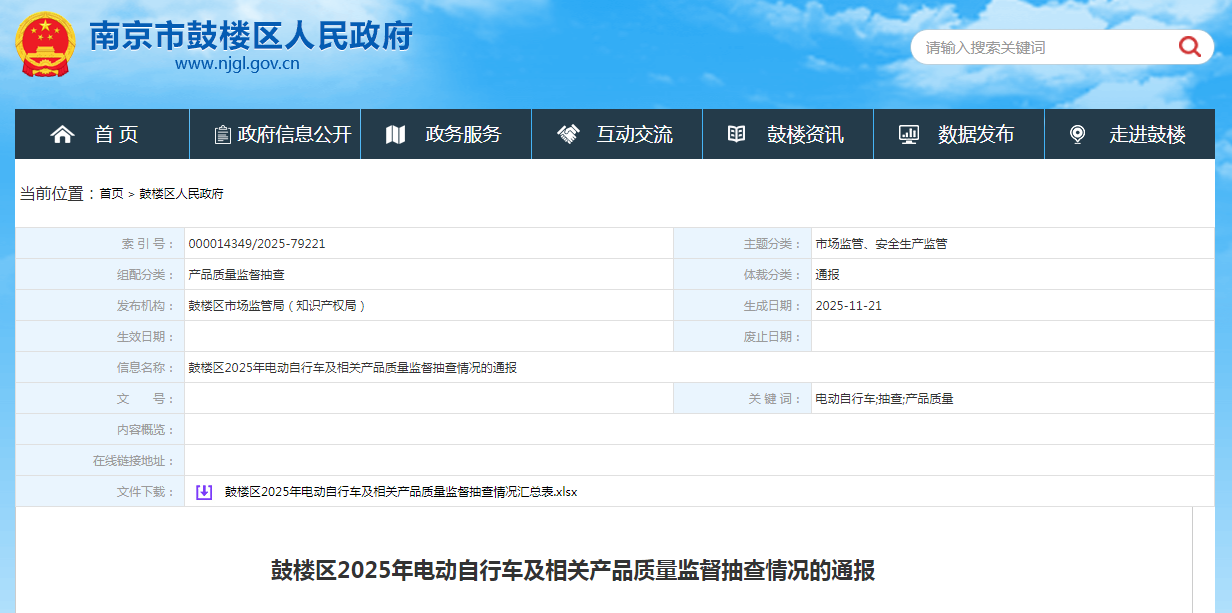Screen dimensions: 1232x613
Task: Click the information name value in table
Action: (352, 368)
